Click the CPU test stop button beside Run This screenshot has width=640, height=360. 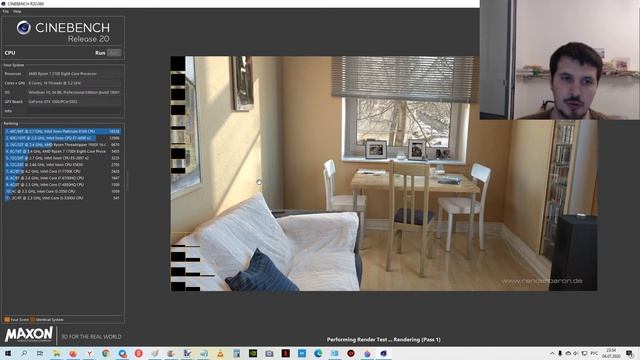coord(114,53)
